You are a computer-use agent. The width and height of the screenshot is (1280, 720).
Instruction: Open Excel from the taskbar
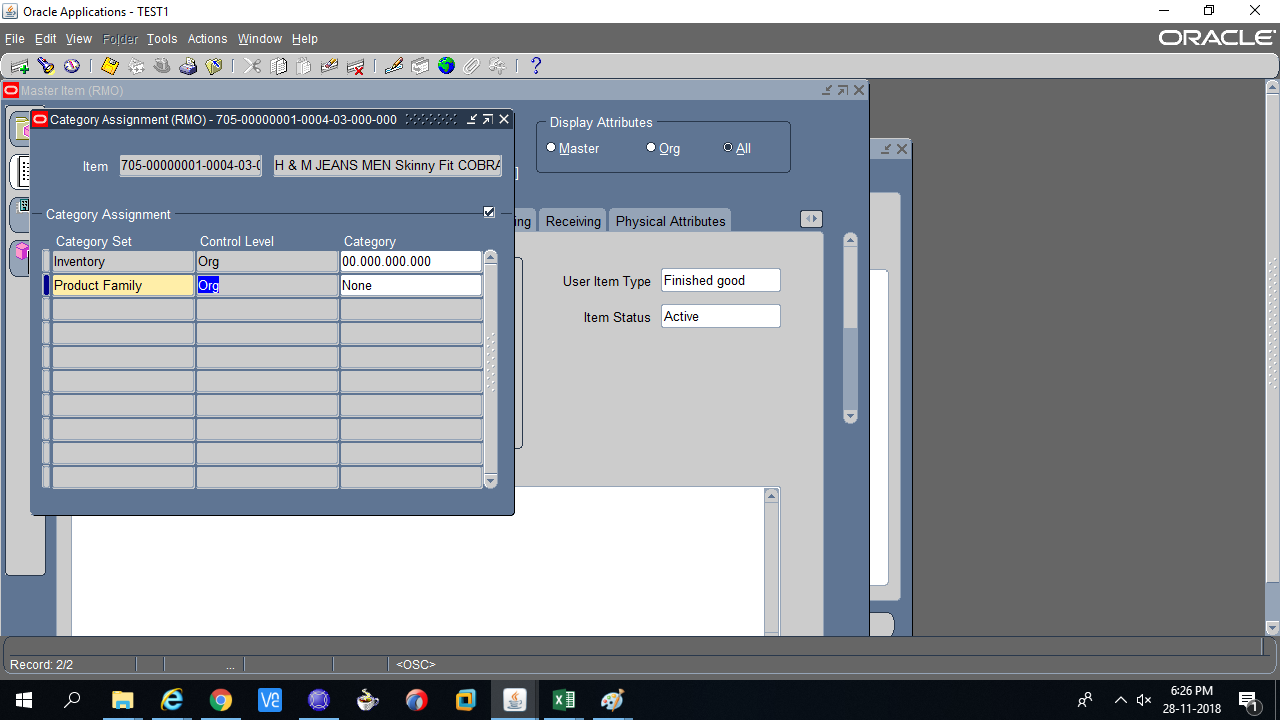click(563, 699)
